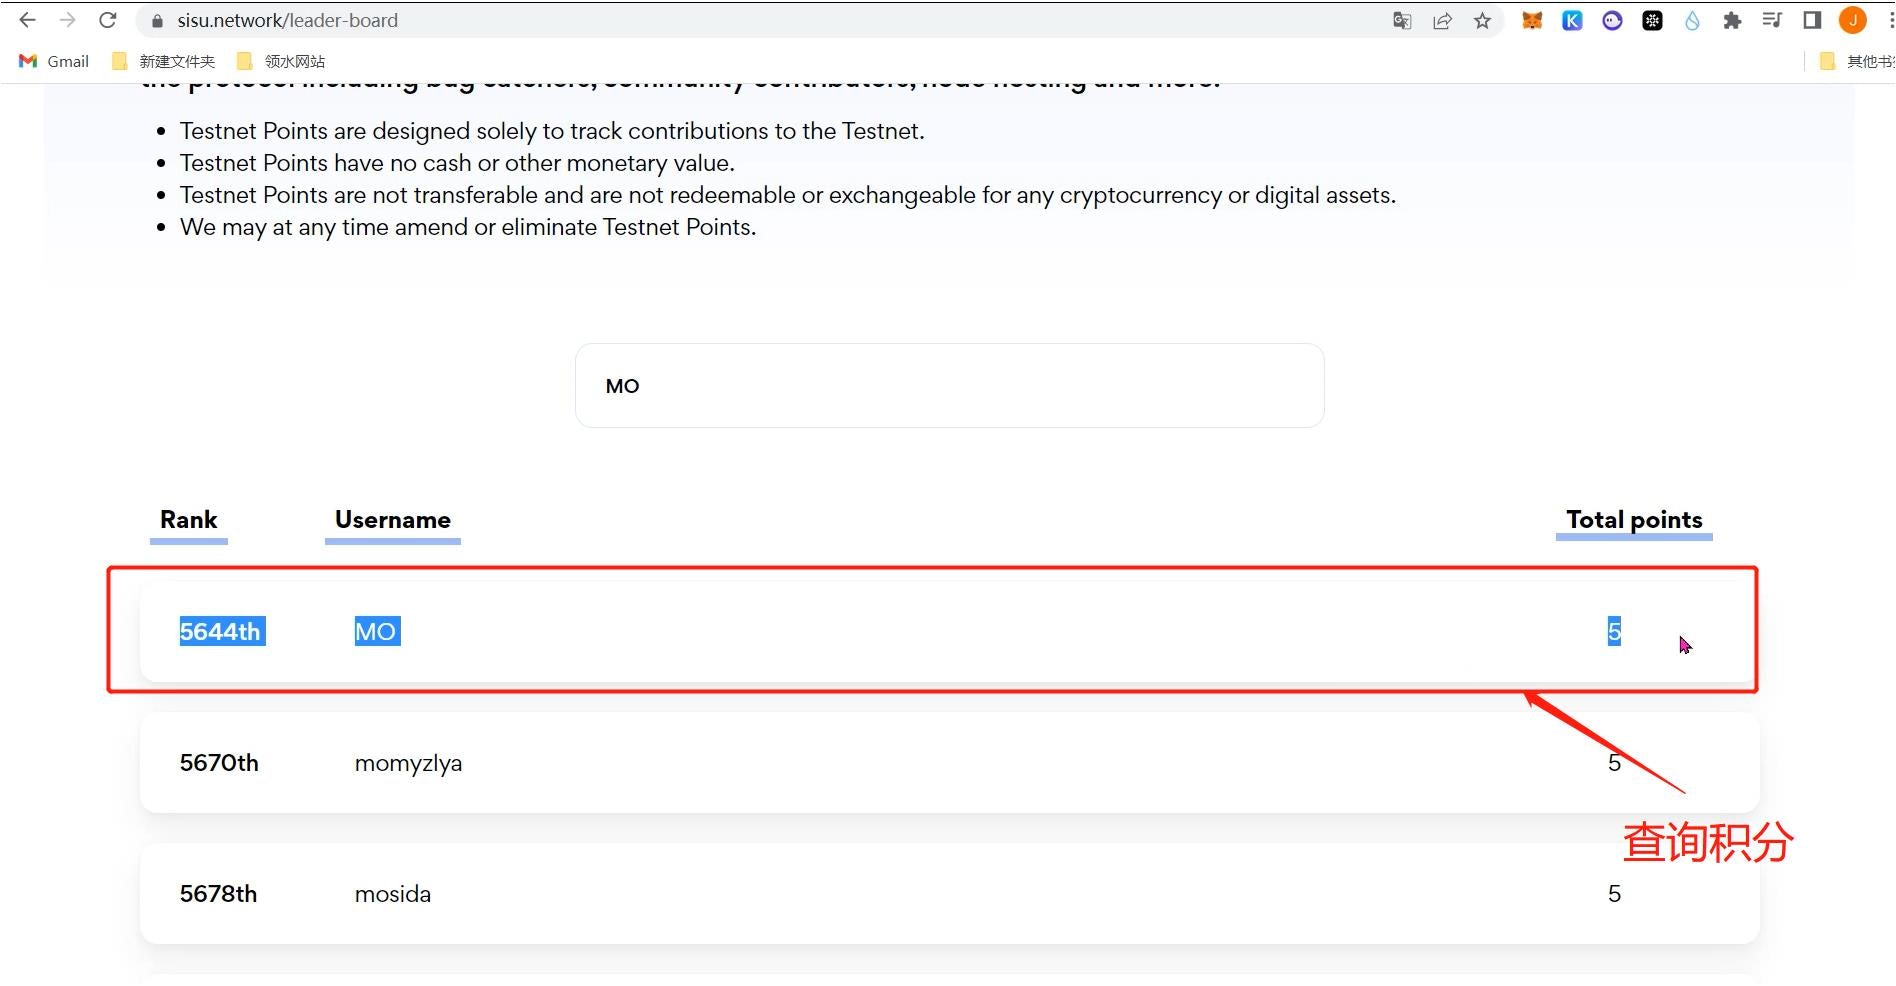Bookmark this page with the star icon

[1482, 20]
